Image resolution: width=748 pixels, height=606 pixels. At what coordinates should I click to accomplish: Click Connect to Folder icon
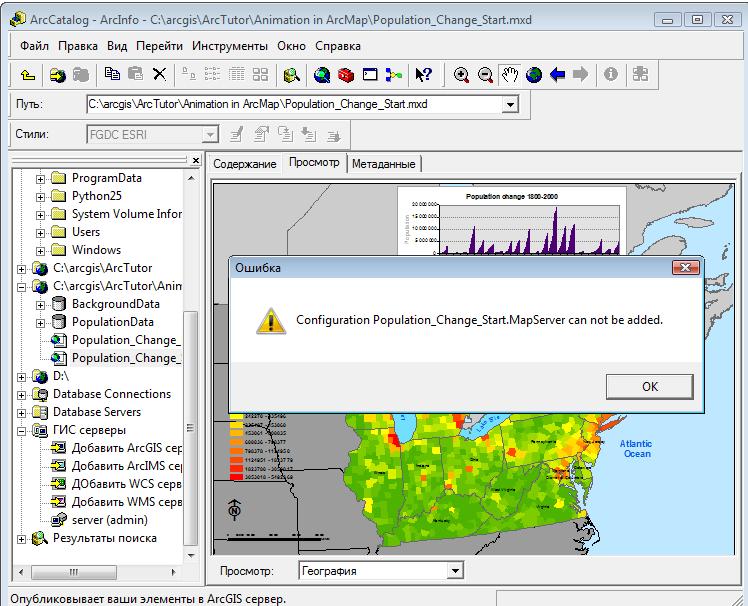click(x=58, y=74)
